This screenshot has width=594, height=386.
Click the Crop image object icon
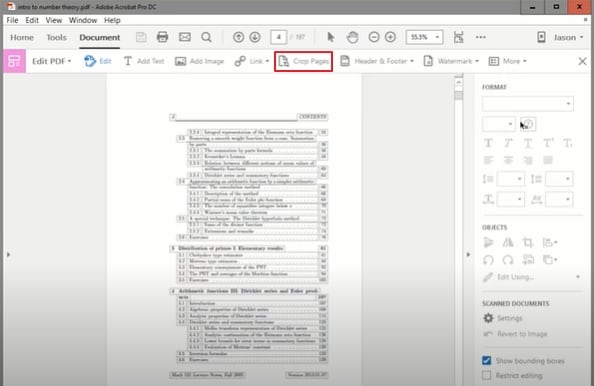[528, 242]
